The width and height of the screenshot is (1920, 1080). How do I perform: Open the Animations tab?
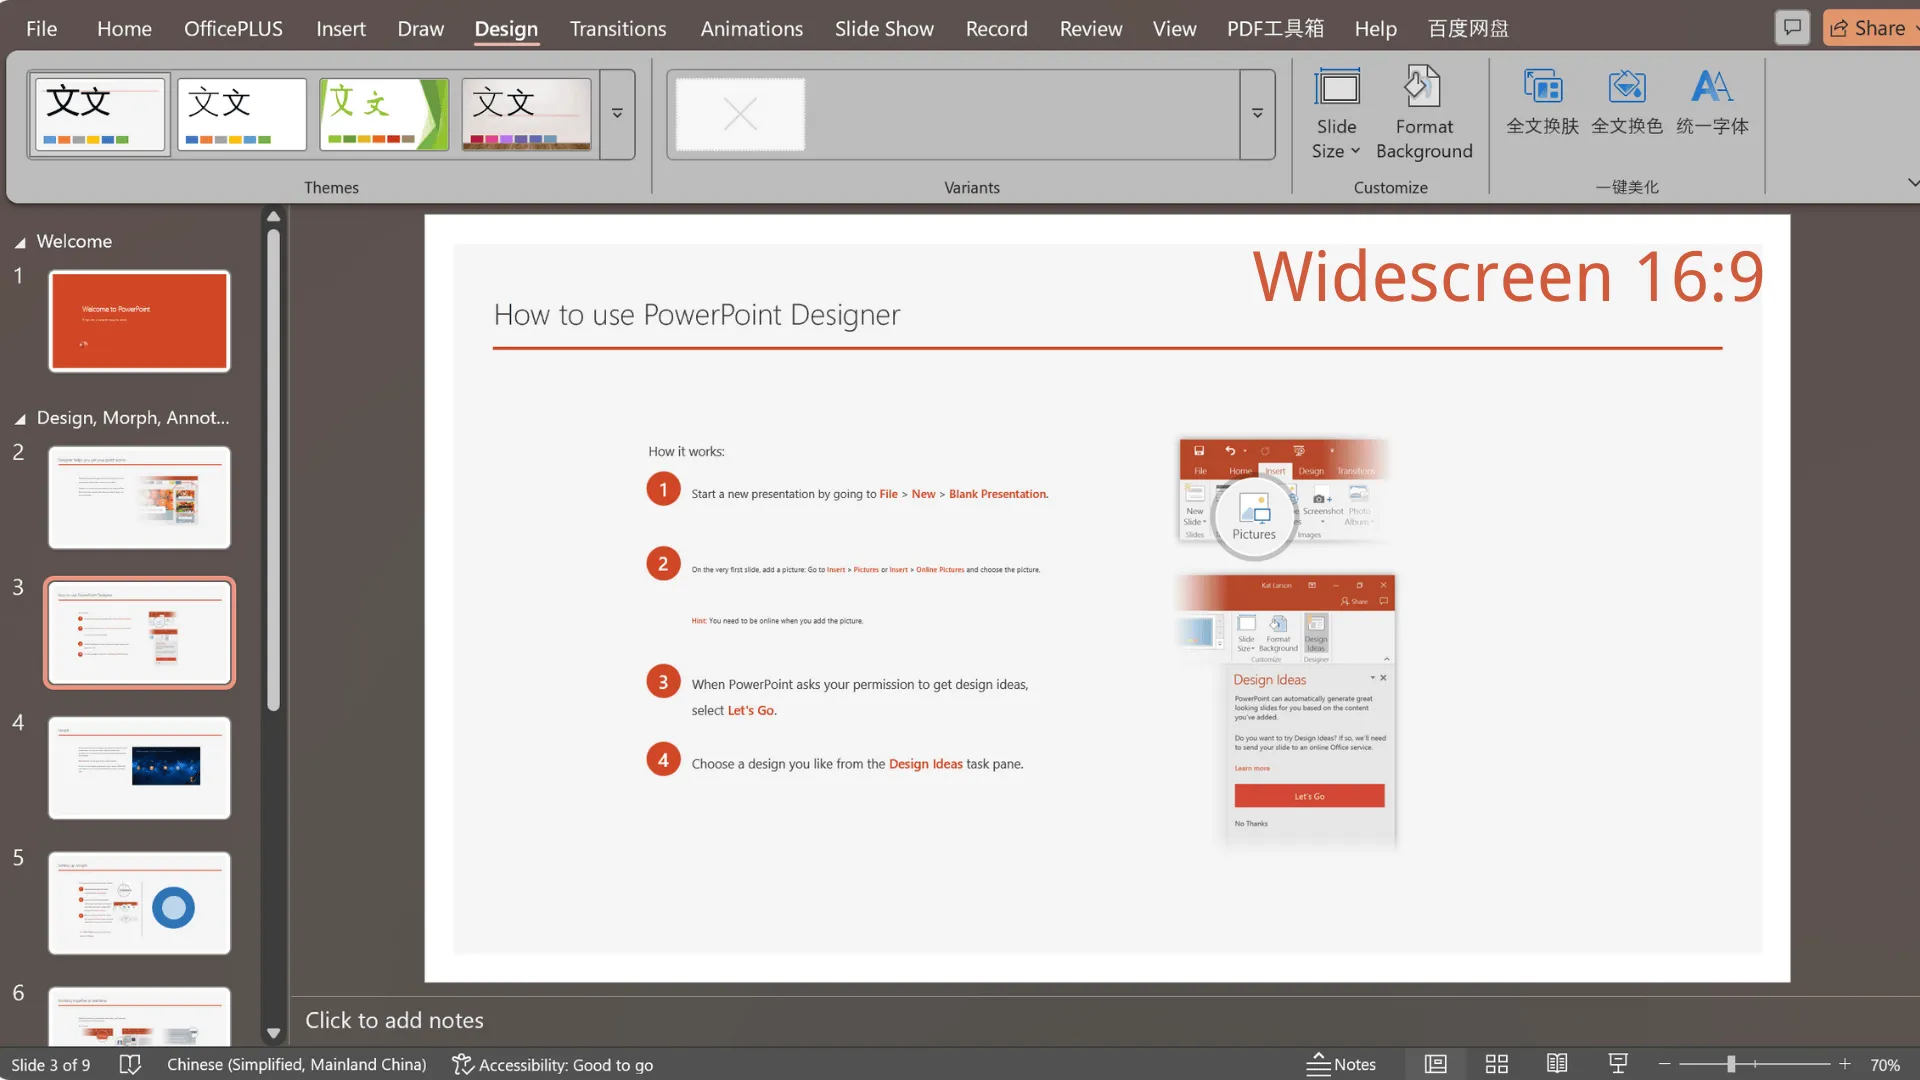[x=751, y=29]
